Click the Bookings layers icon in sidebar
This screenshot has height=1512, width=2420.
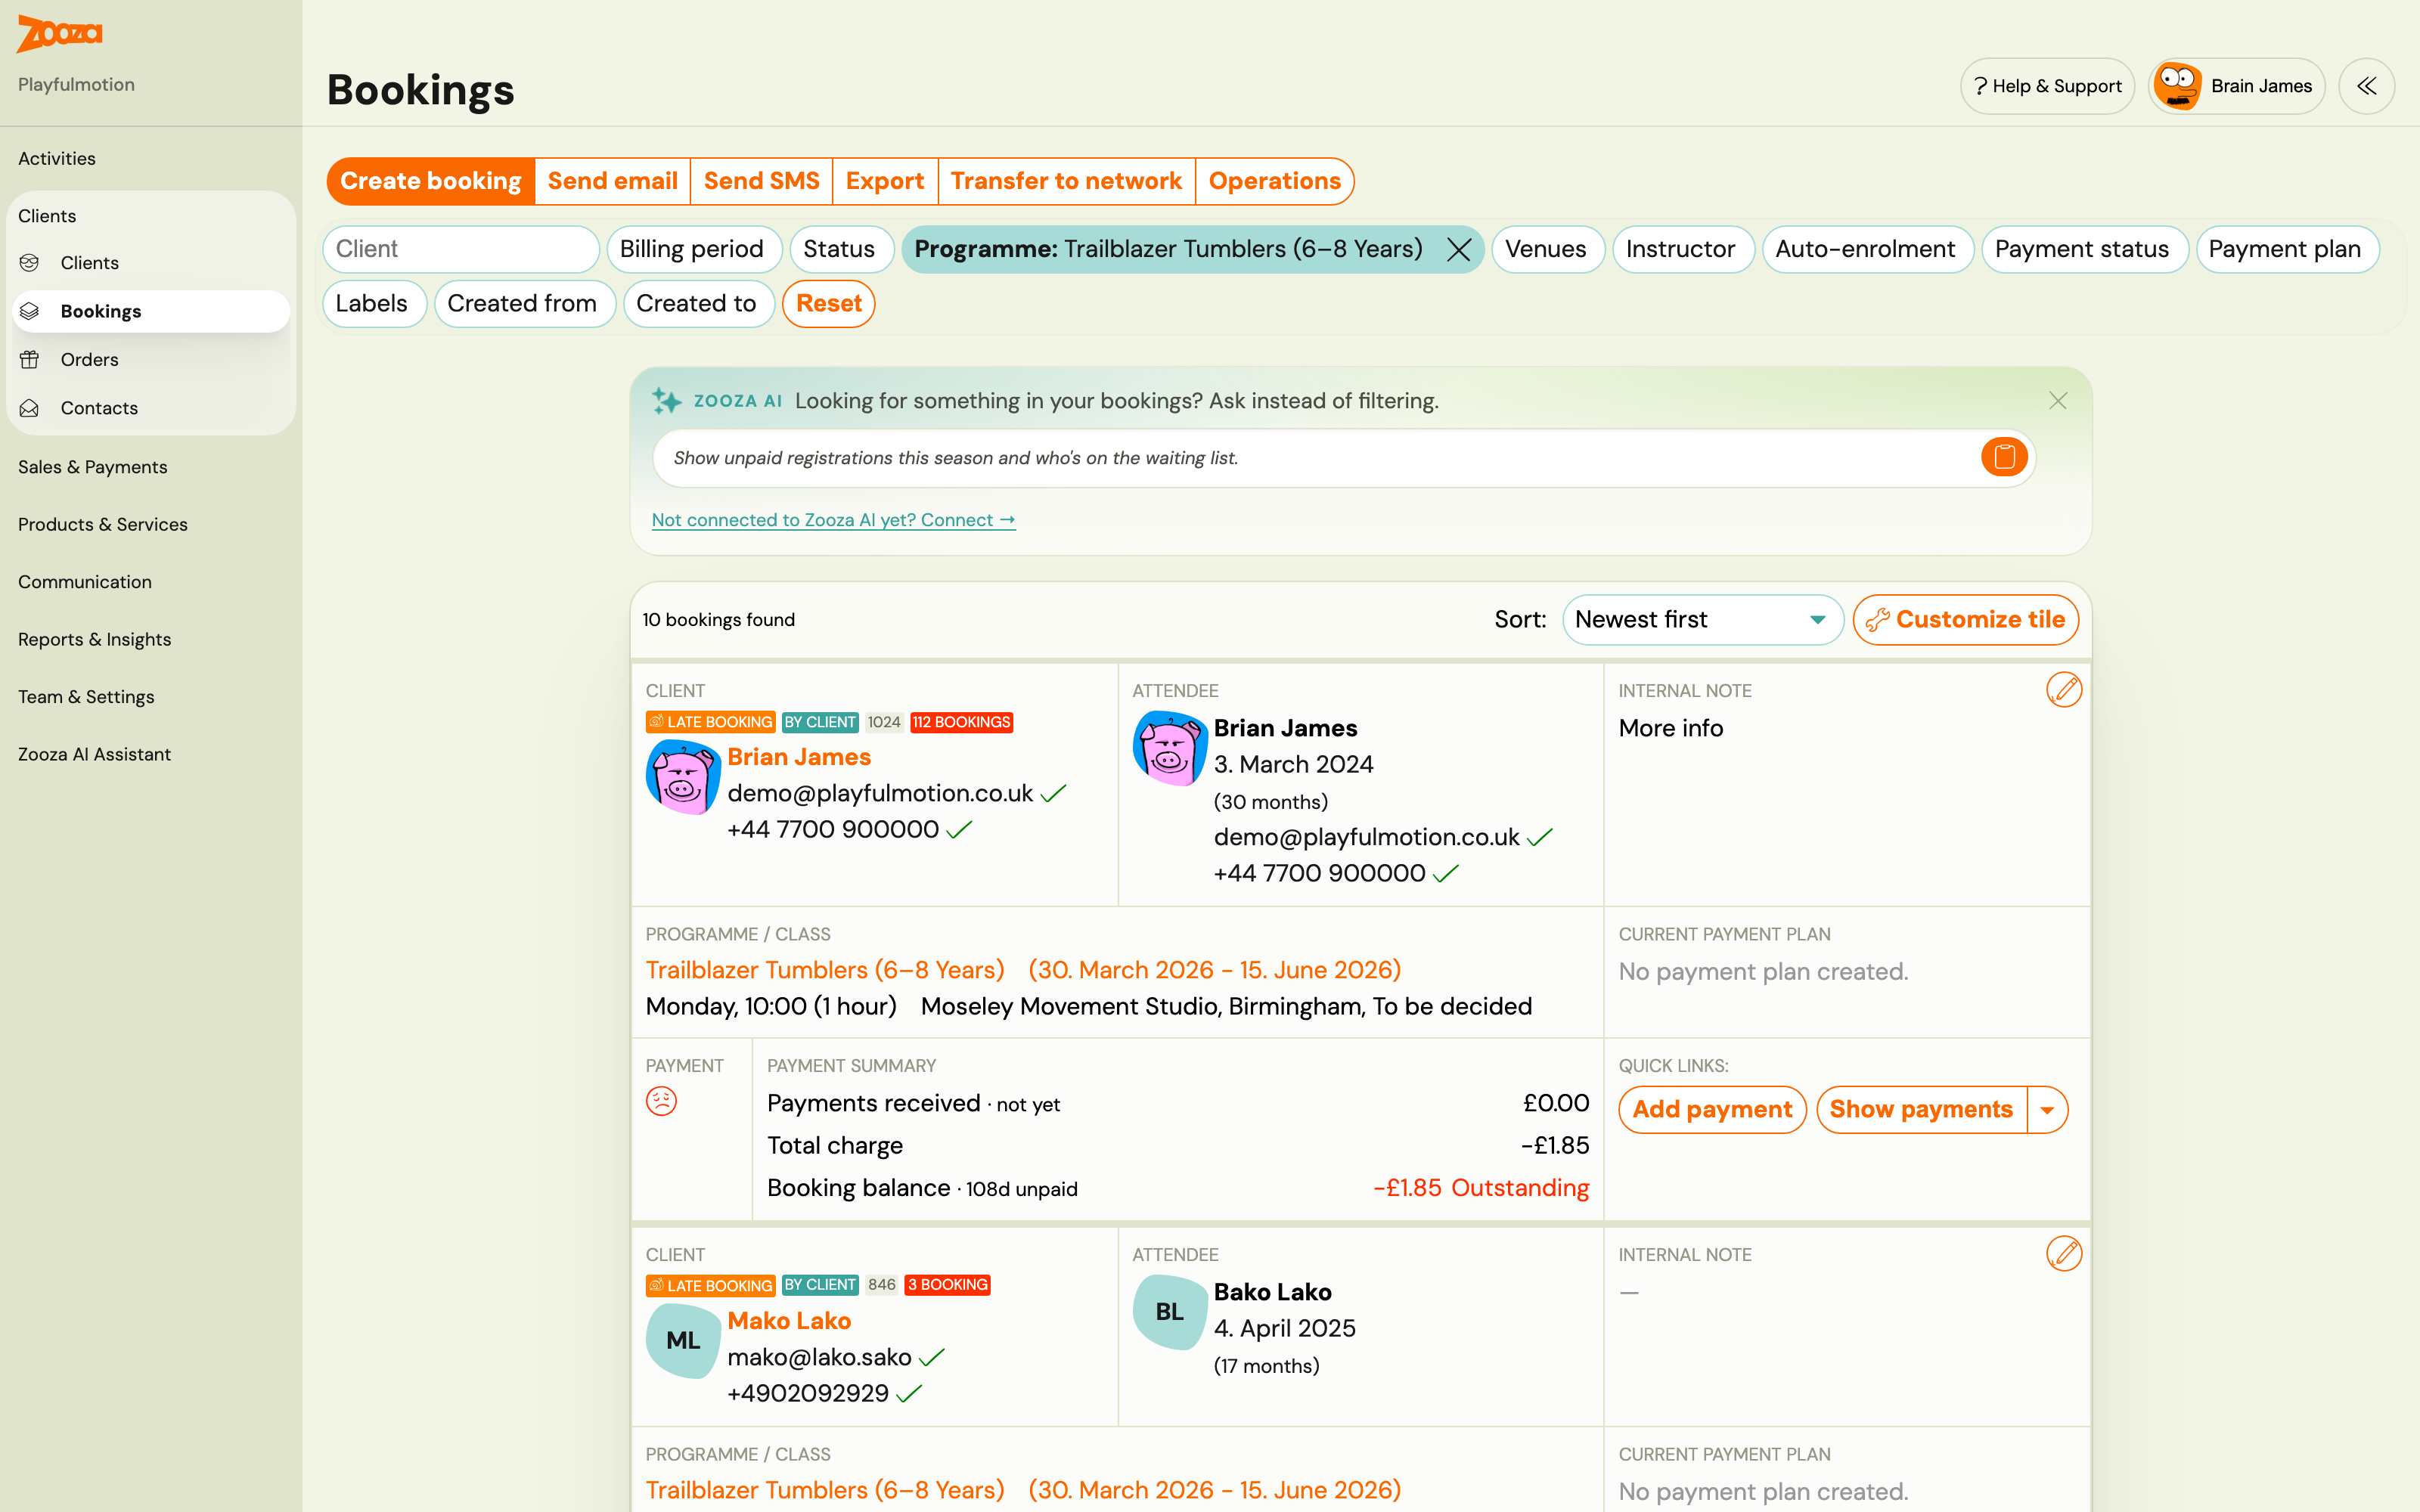click(30, 311)
